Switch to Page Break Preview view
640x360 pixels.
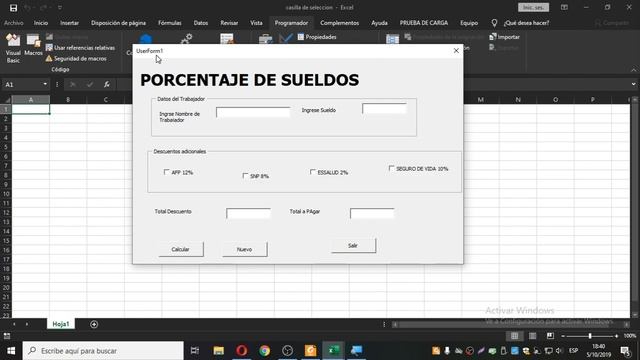(550, 336)
